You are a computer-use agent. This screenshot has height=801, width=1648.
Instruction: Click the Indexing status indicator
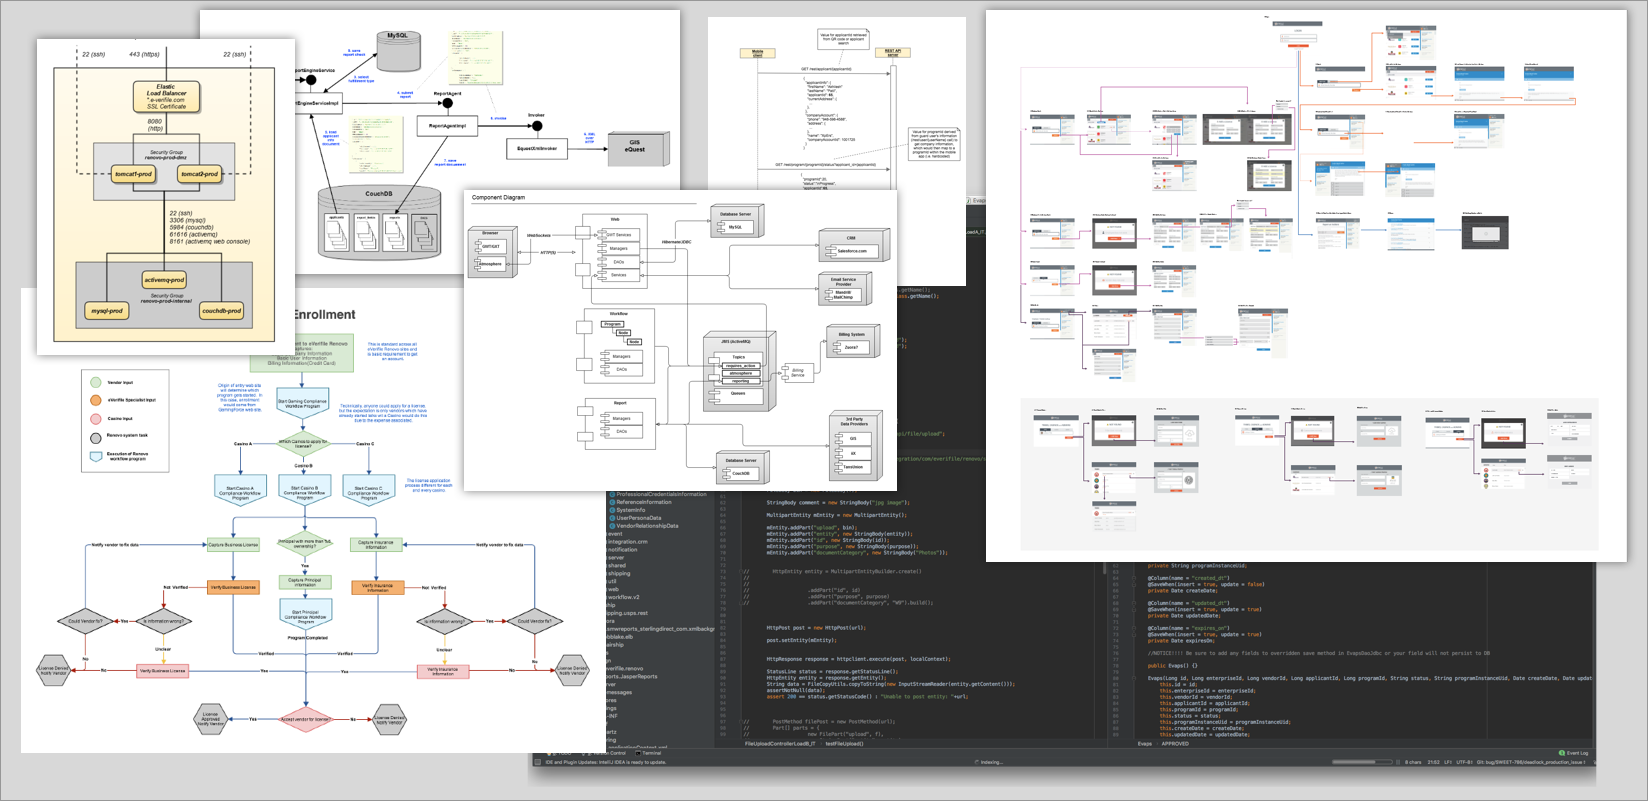pos(987,762)
